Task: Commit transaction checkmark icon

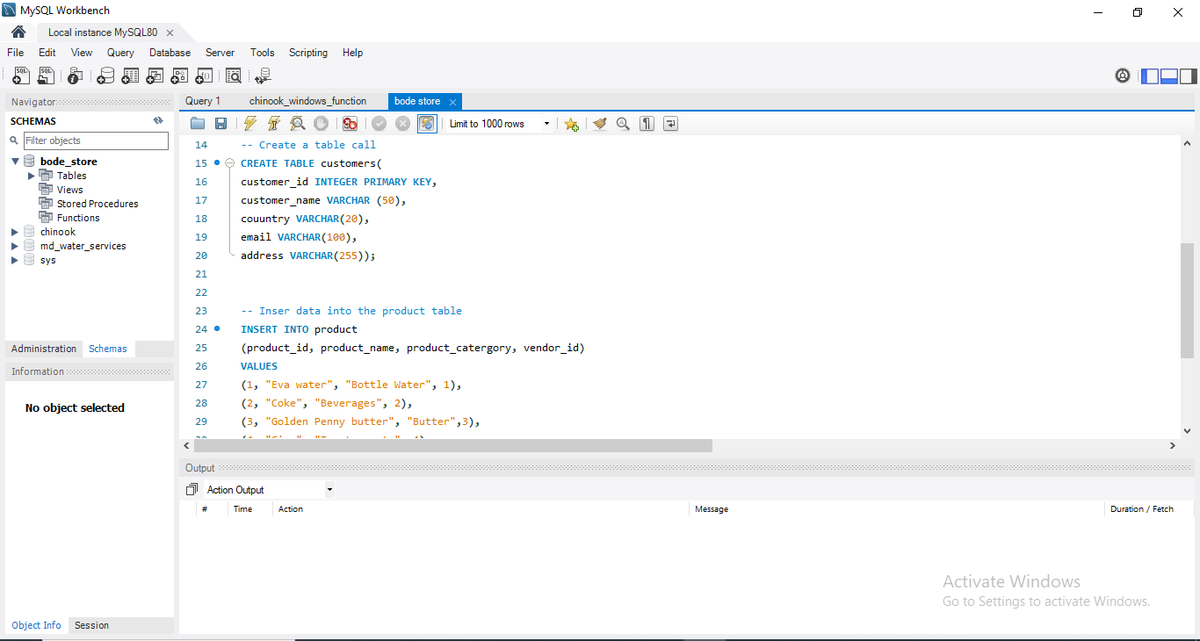Action: point(379,124)
